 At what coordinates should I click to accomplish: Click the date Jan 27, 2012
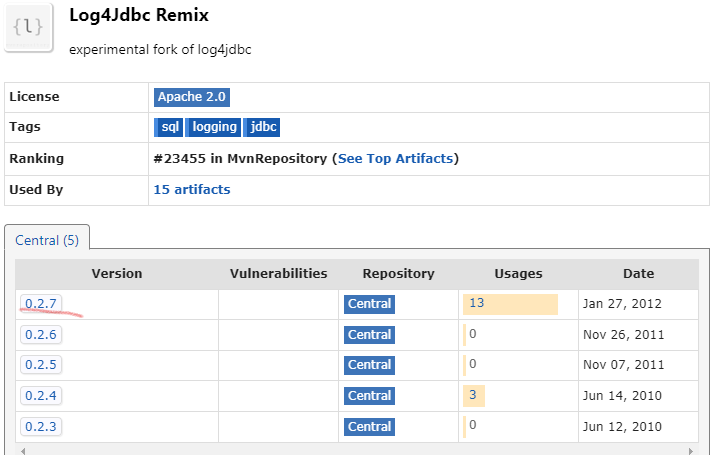click(x=622, y=304)
